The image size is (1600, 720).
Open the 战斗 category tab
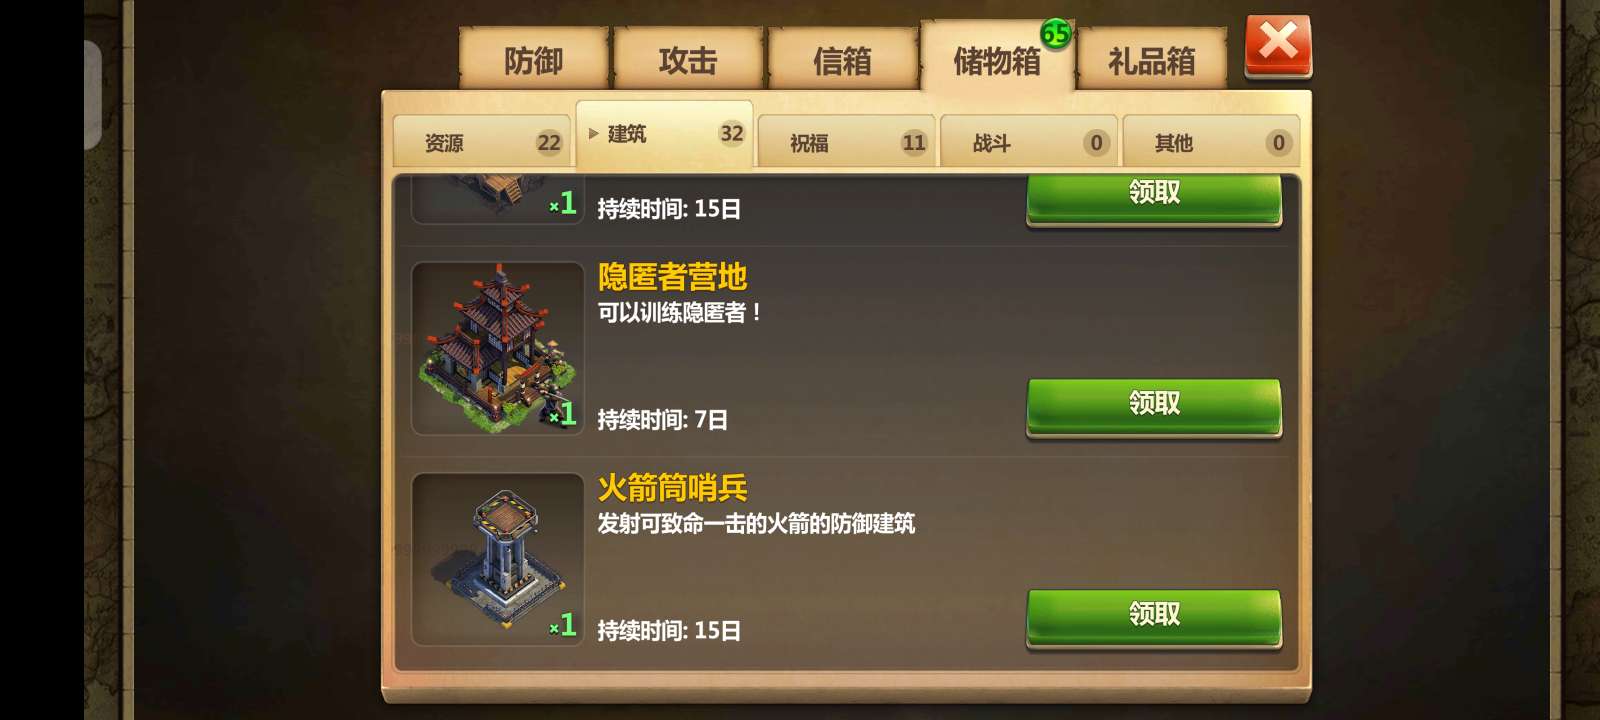[1029, 142]
